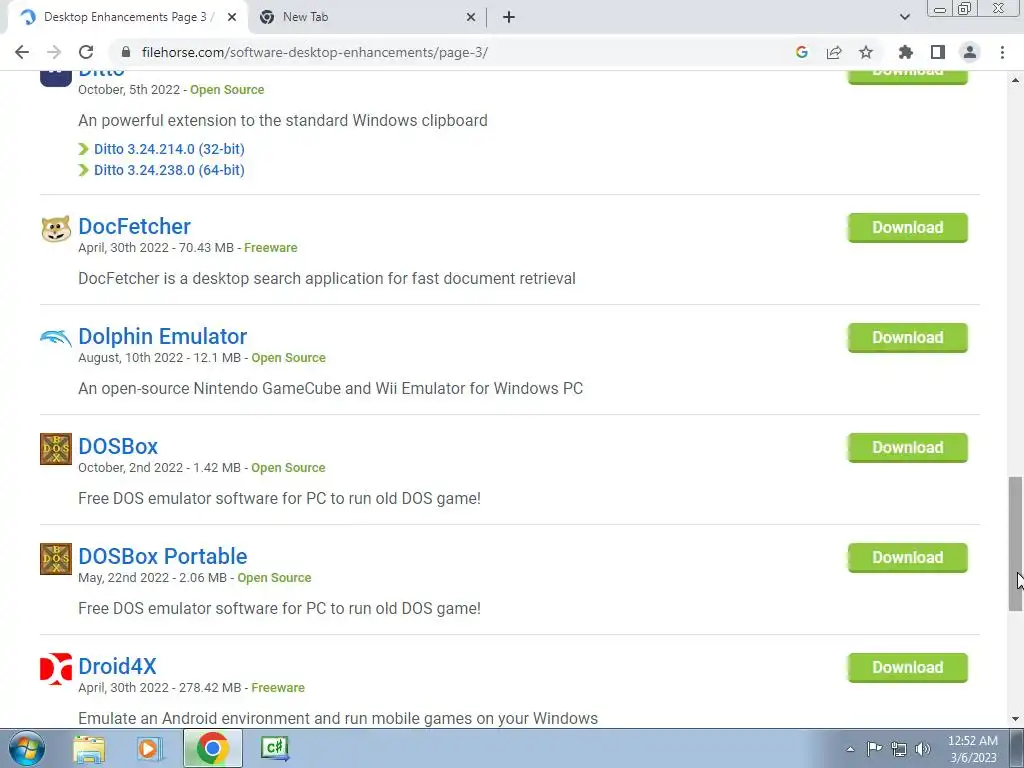The width and height of the screenshot is (1024, 768).
Task: Open the Windows Start menu
Action: click(26, 749)
